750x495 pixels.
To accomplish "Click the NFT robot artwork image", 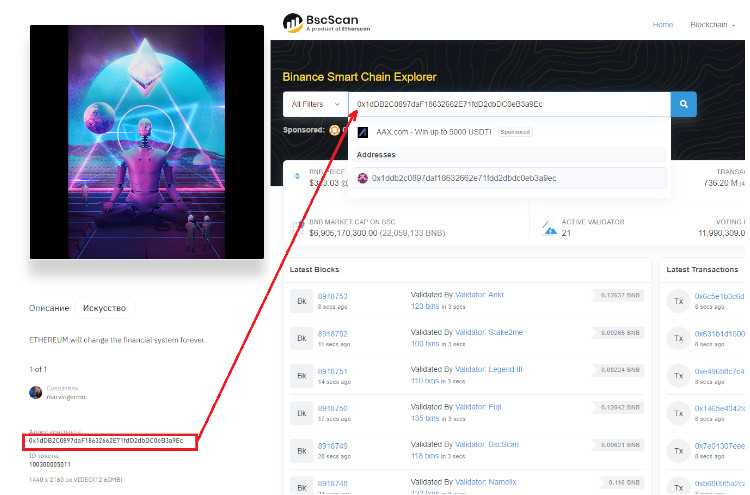I will tap(147, 142).
